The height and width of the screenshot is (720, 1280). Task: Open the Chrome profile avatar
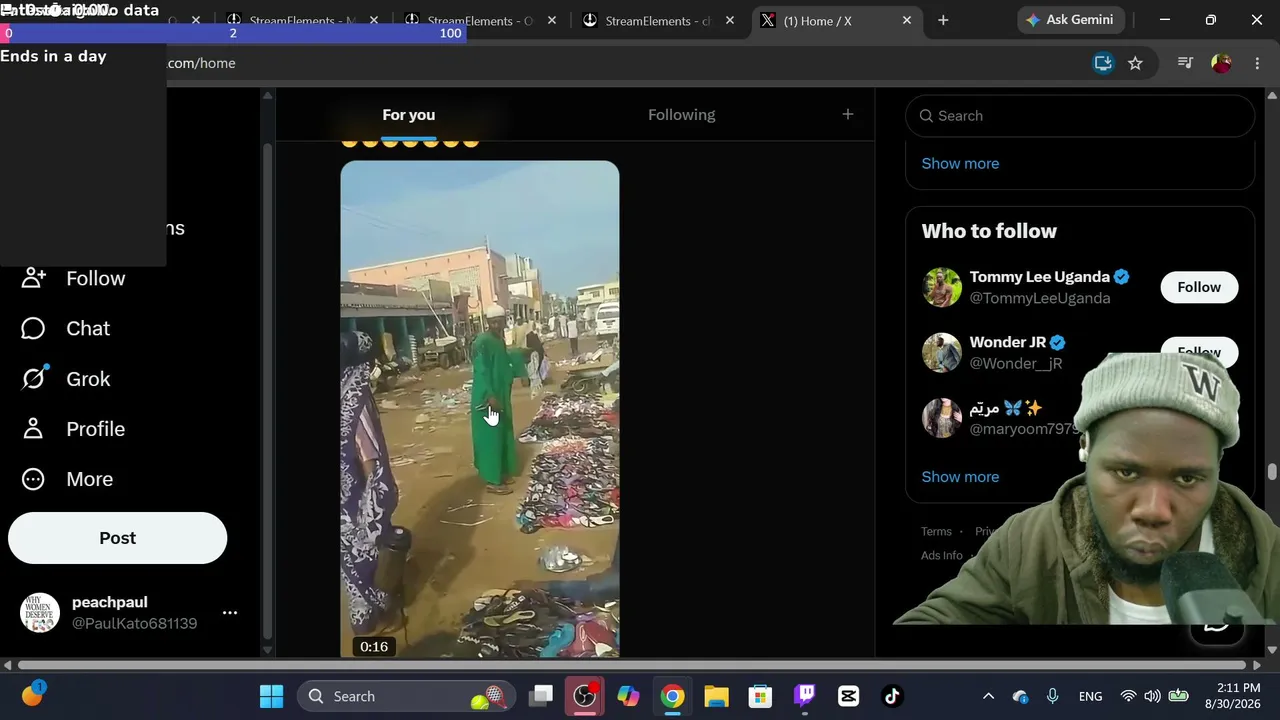tap(1221, 63)
